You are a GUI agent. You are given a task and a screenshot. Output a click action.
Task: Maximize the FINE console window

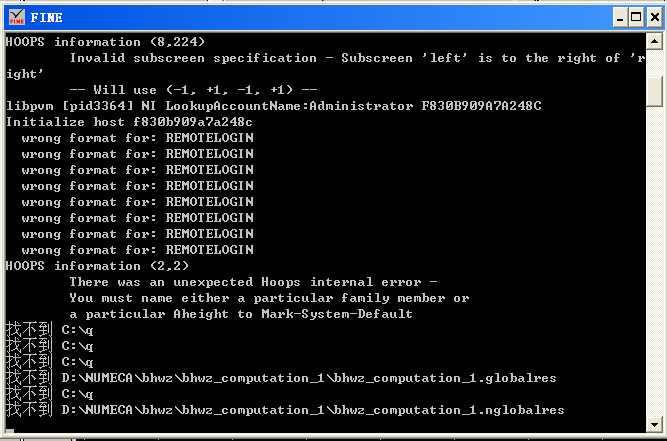pos(634,17)
